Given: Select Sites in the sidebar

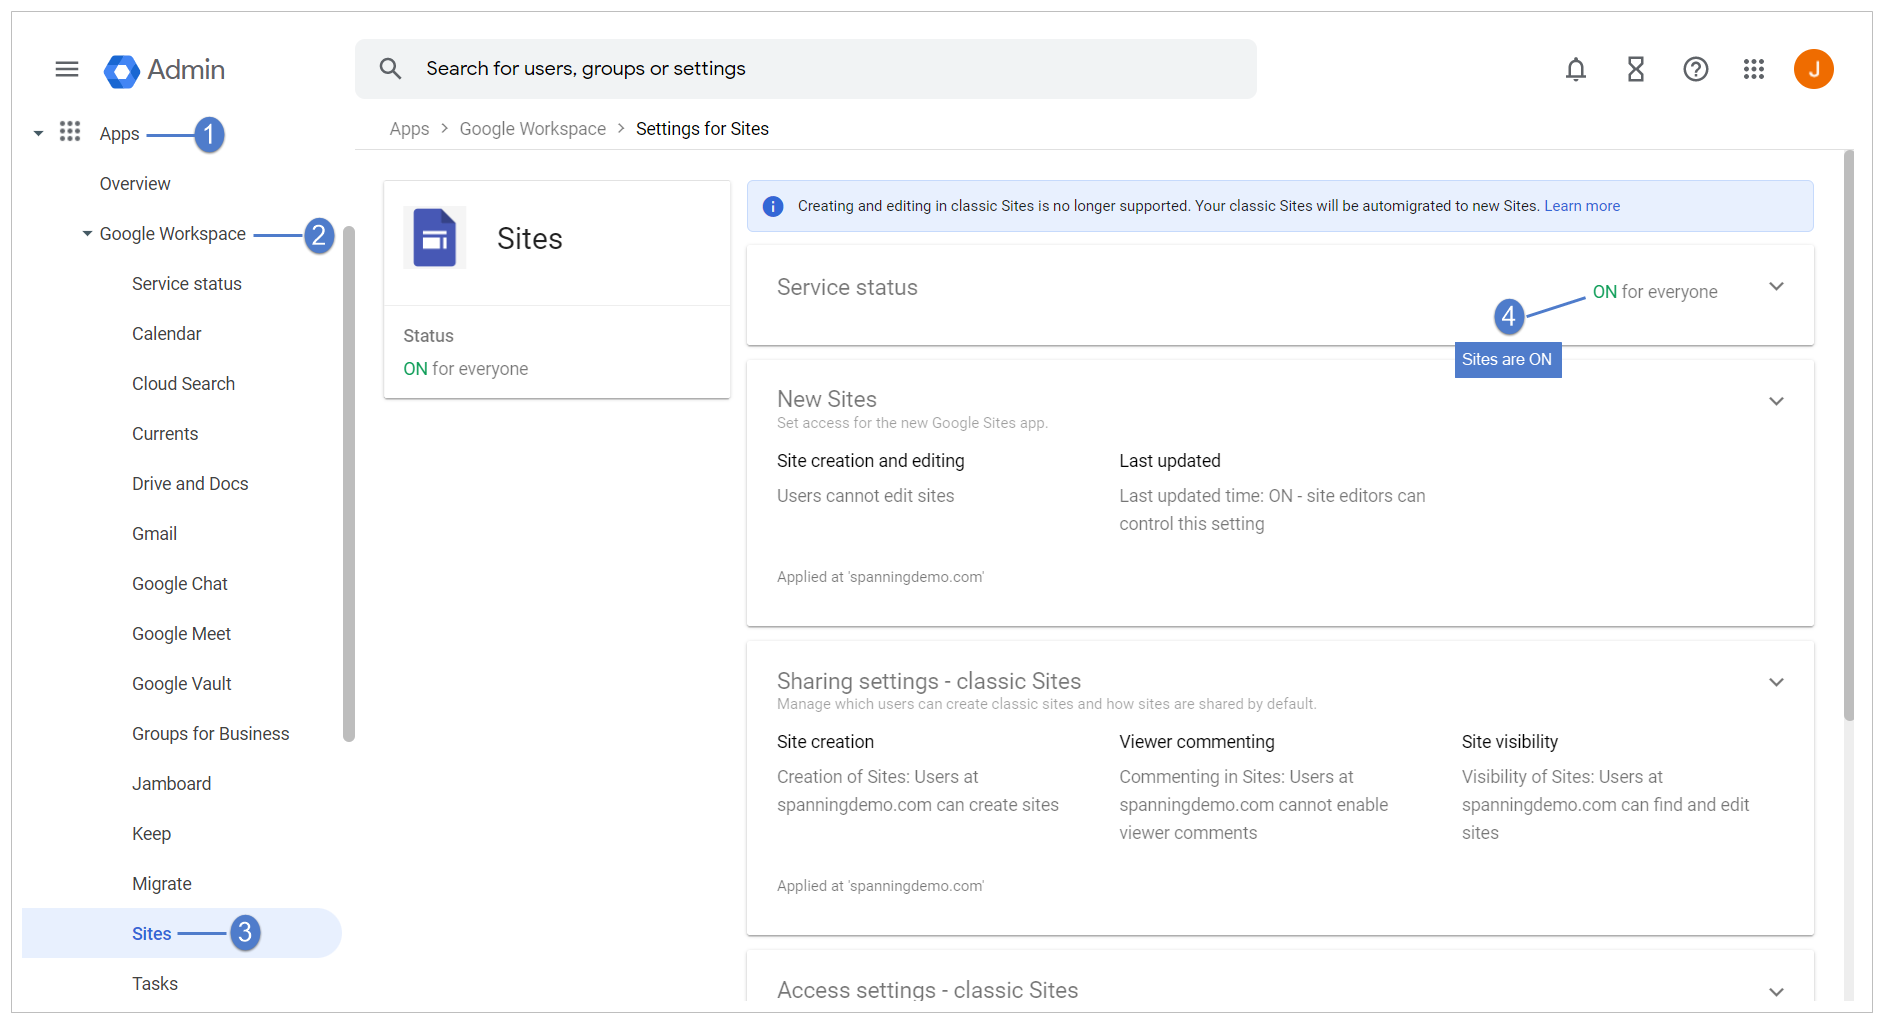Looking at the screenshot, I should (x=182, y=933).
